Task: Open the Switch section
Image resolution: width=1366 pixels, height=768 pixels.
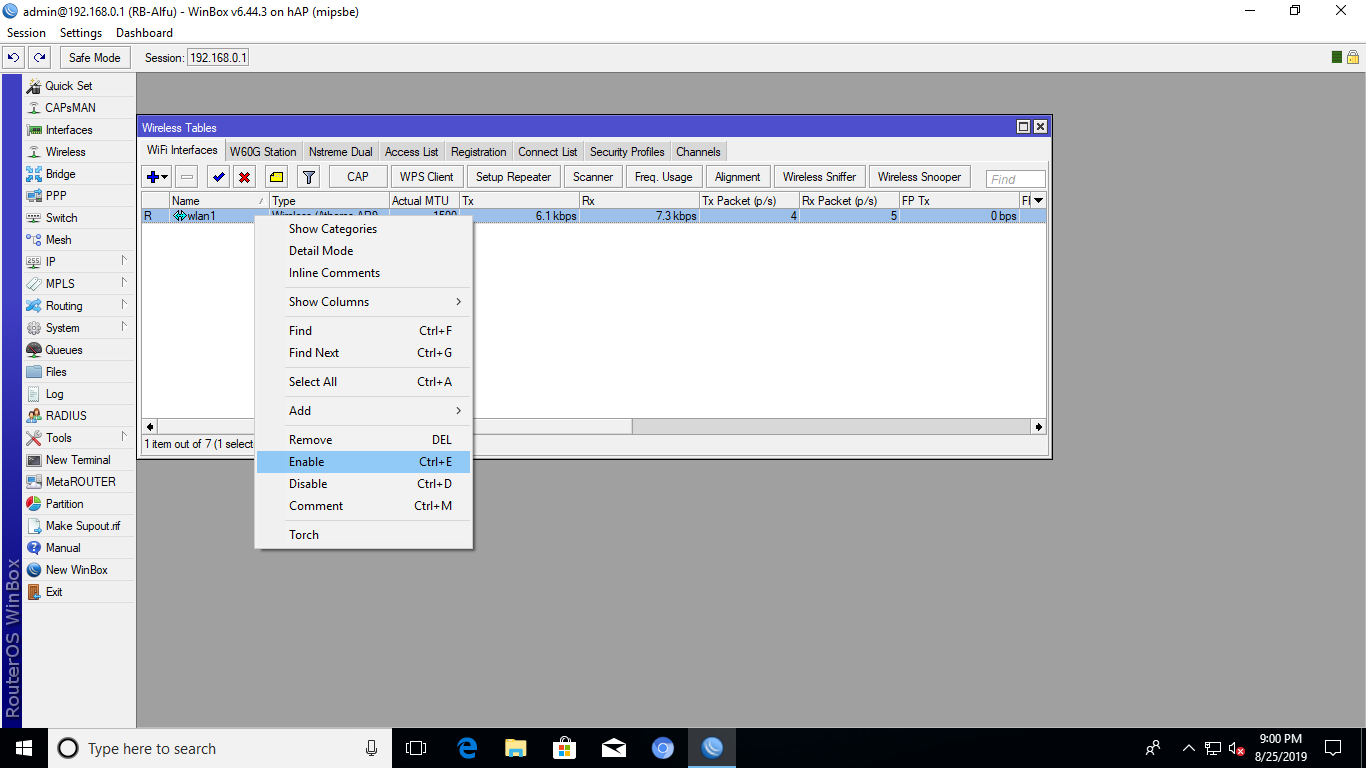Action: (78, 218)
